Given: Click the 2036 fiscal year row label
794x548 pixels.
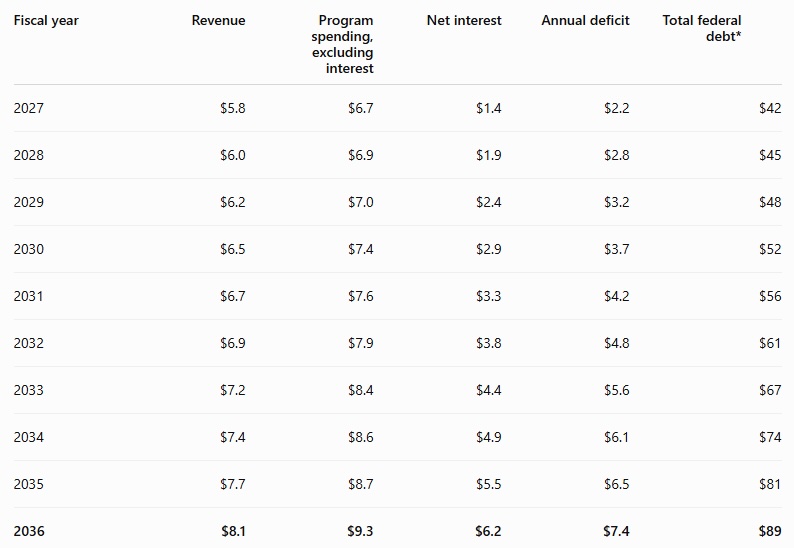Looking at the screenshot, I should [29, 531].
